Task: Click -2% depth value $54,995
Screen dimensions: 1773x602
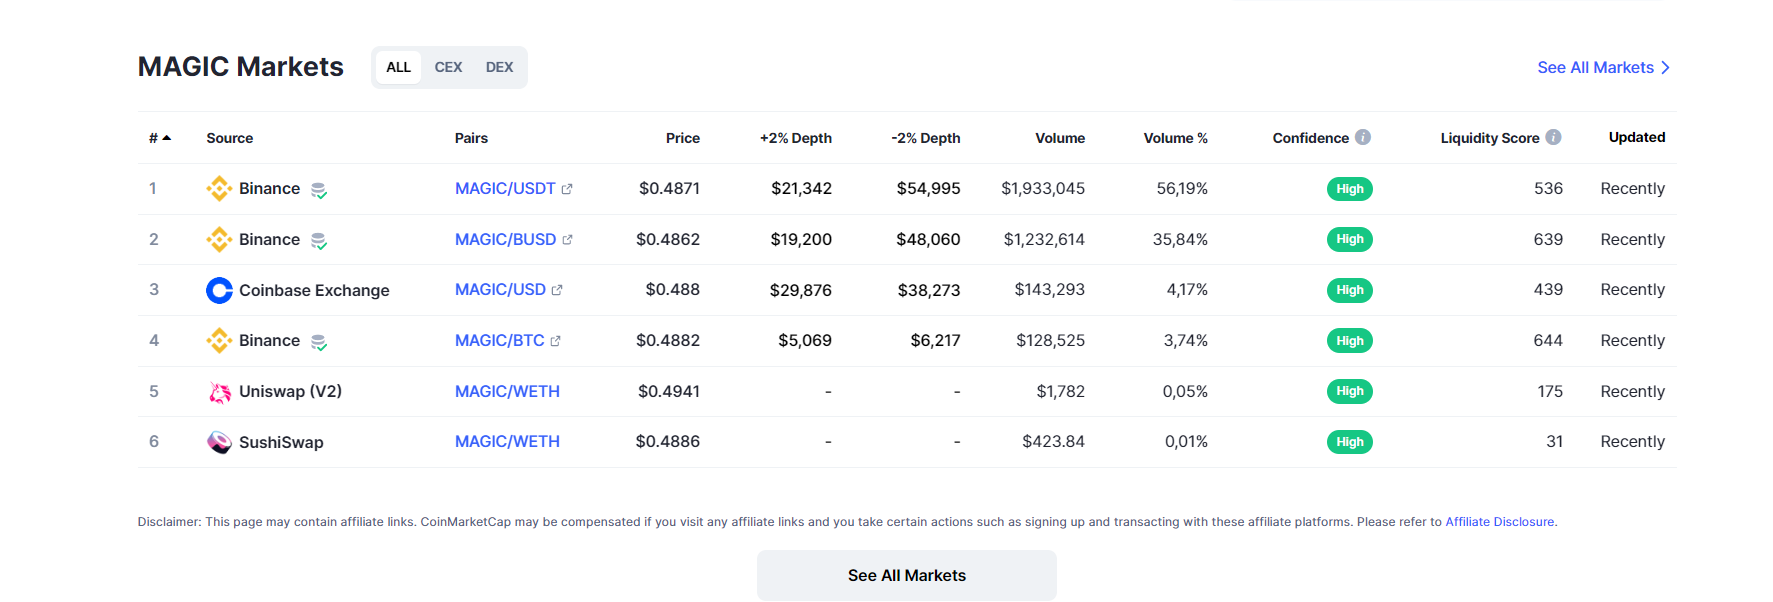Action: point(928,188)
